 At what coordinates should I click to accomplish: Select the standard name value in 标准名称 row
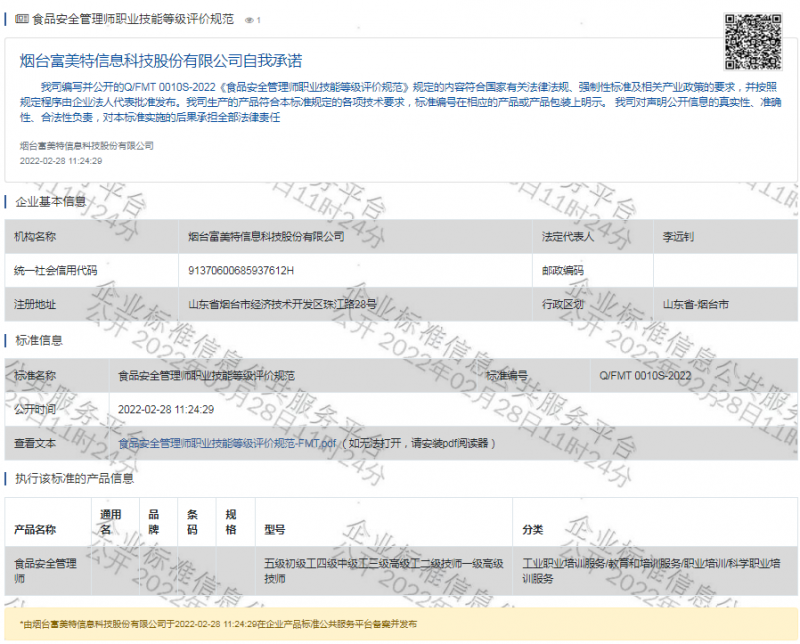point(206,376)
